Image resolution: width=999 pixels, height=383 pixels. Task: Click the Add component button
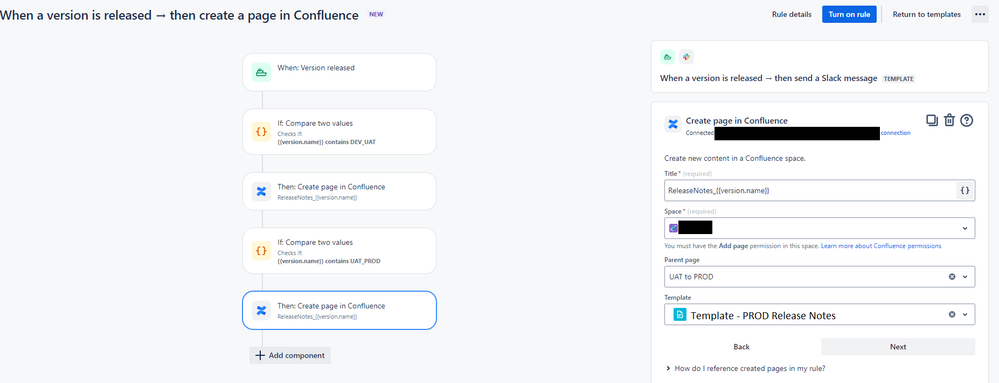coord(291,356)
